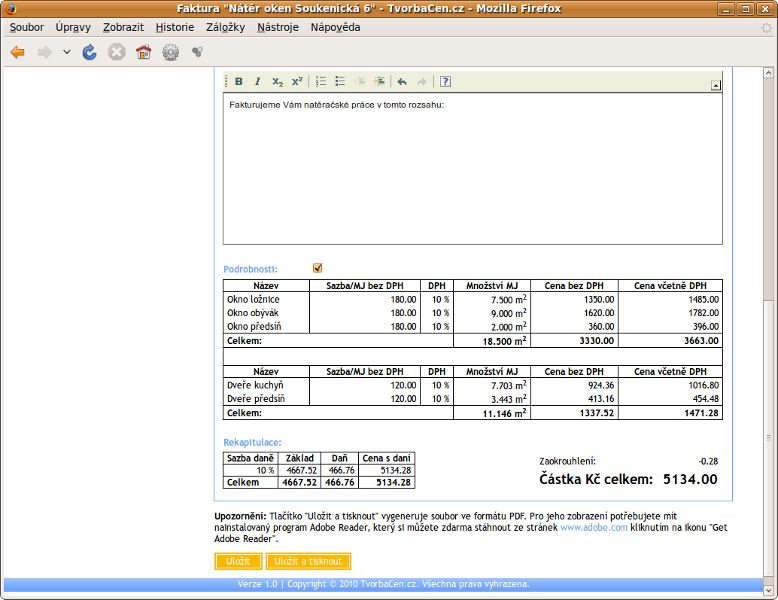
Task: Select the Okno ložnice row name
Action: coord(253,299)
